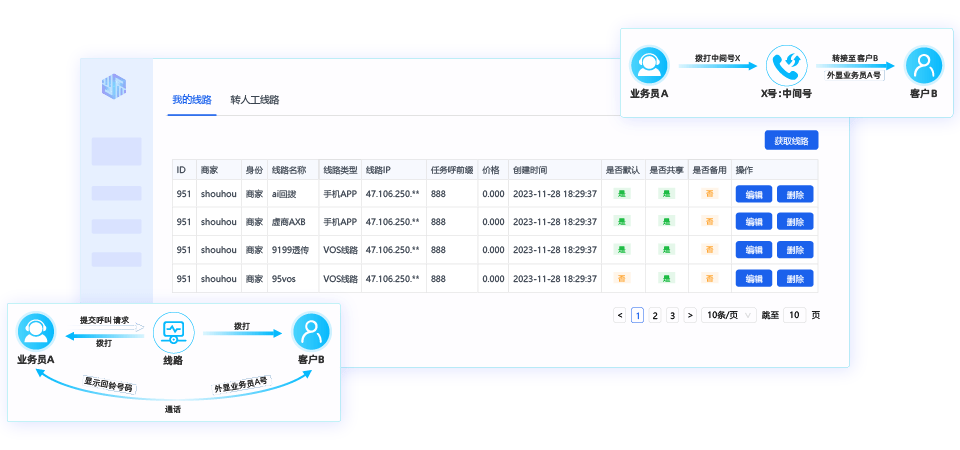Image resolution: width=960 pixels, height=450 pixels.
Task: Click the 9199透传 line name cell
Action: coord(293,250)
